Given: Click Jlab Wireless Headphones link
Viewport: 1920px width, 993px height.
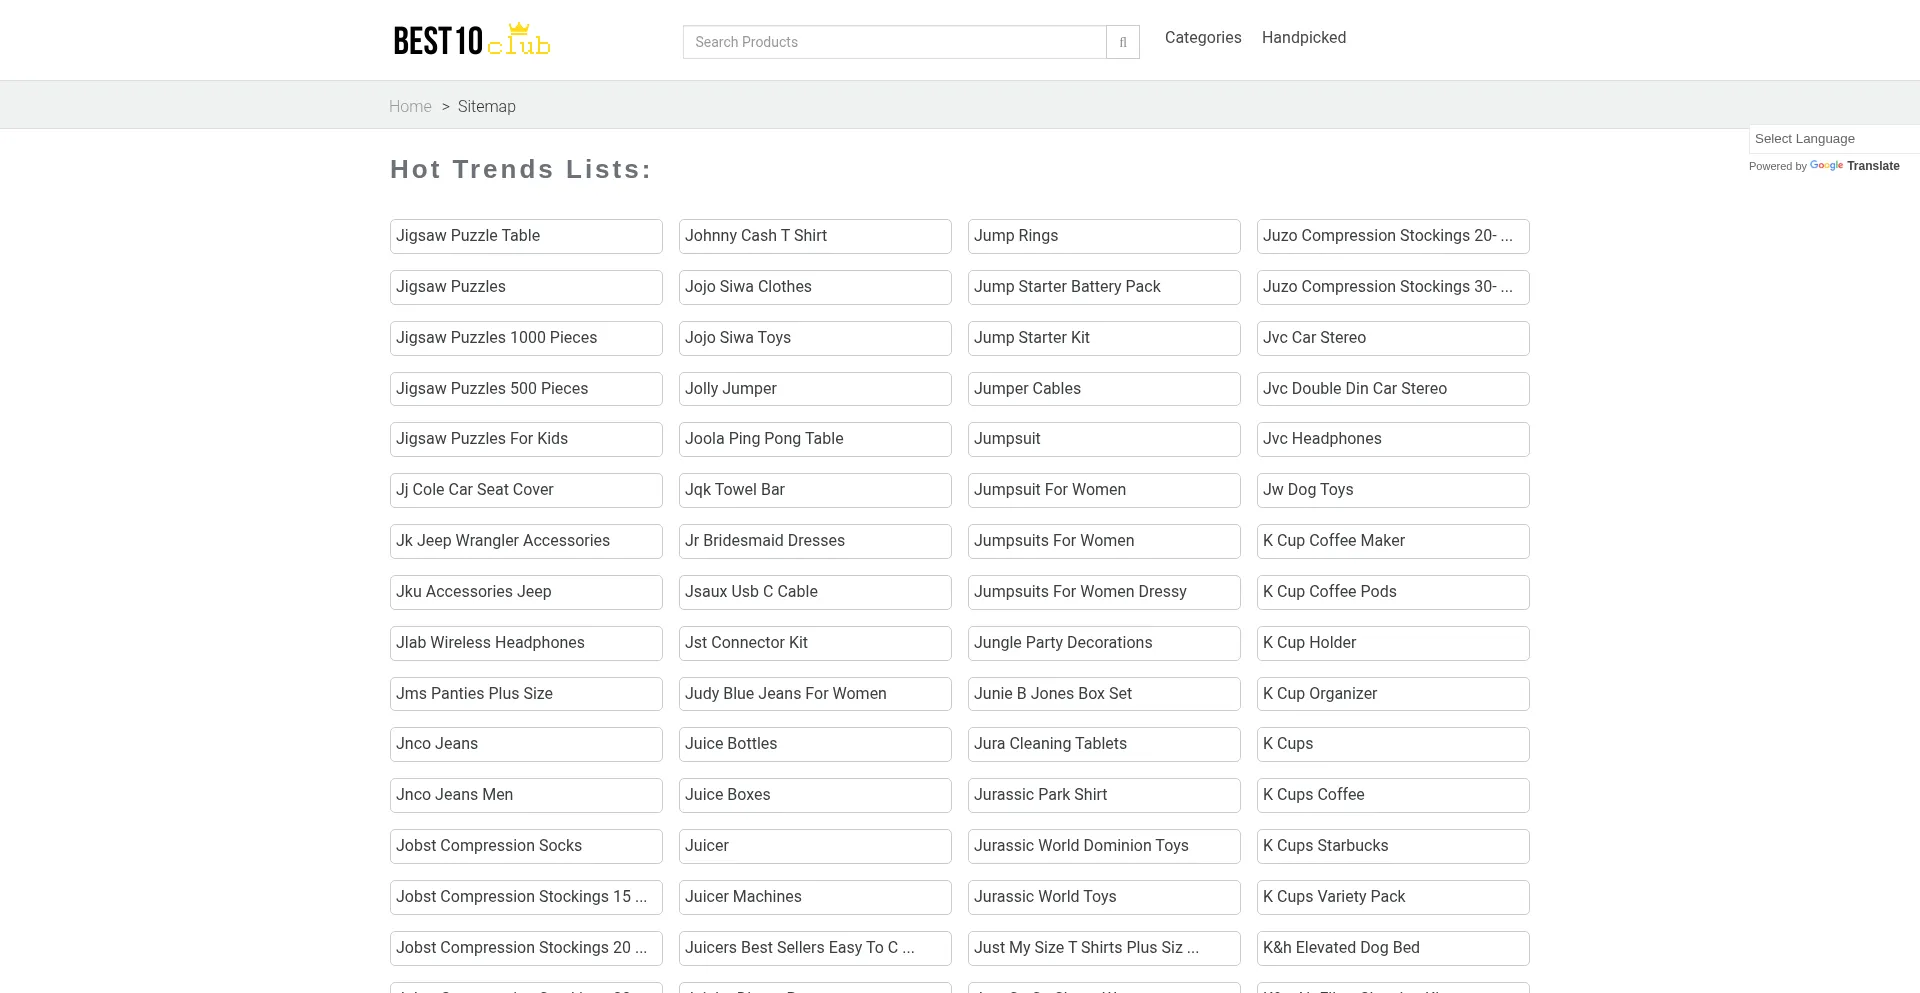Looking at the screenshot, I should (525, 643).
